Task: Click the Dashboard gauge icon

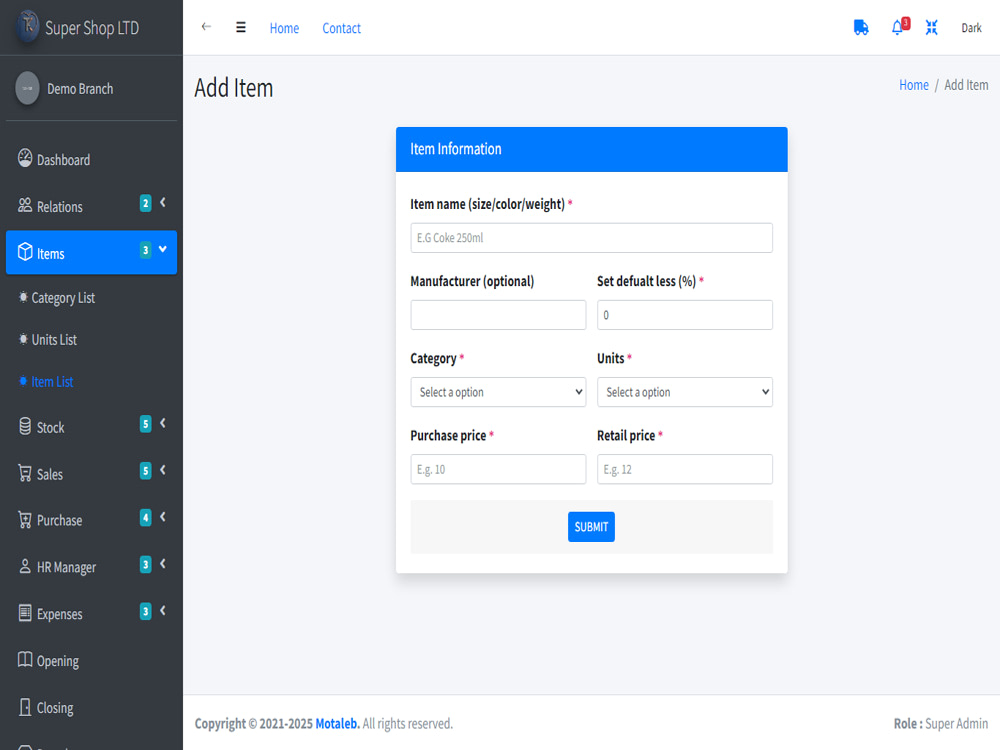Action: point(25,158)
